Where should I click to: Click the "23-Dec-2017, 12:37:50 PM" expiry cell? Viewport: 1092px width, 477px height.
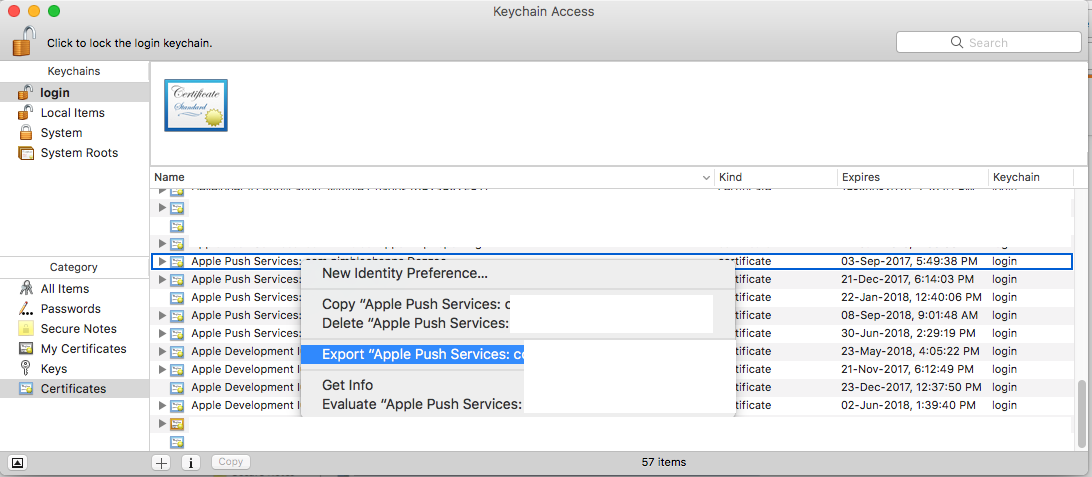912,387
